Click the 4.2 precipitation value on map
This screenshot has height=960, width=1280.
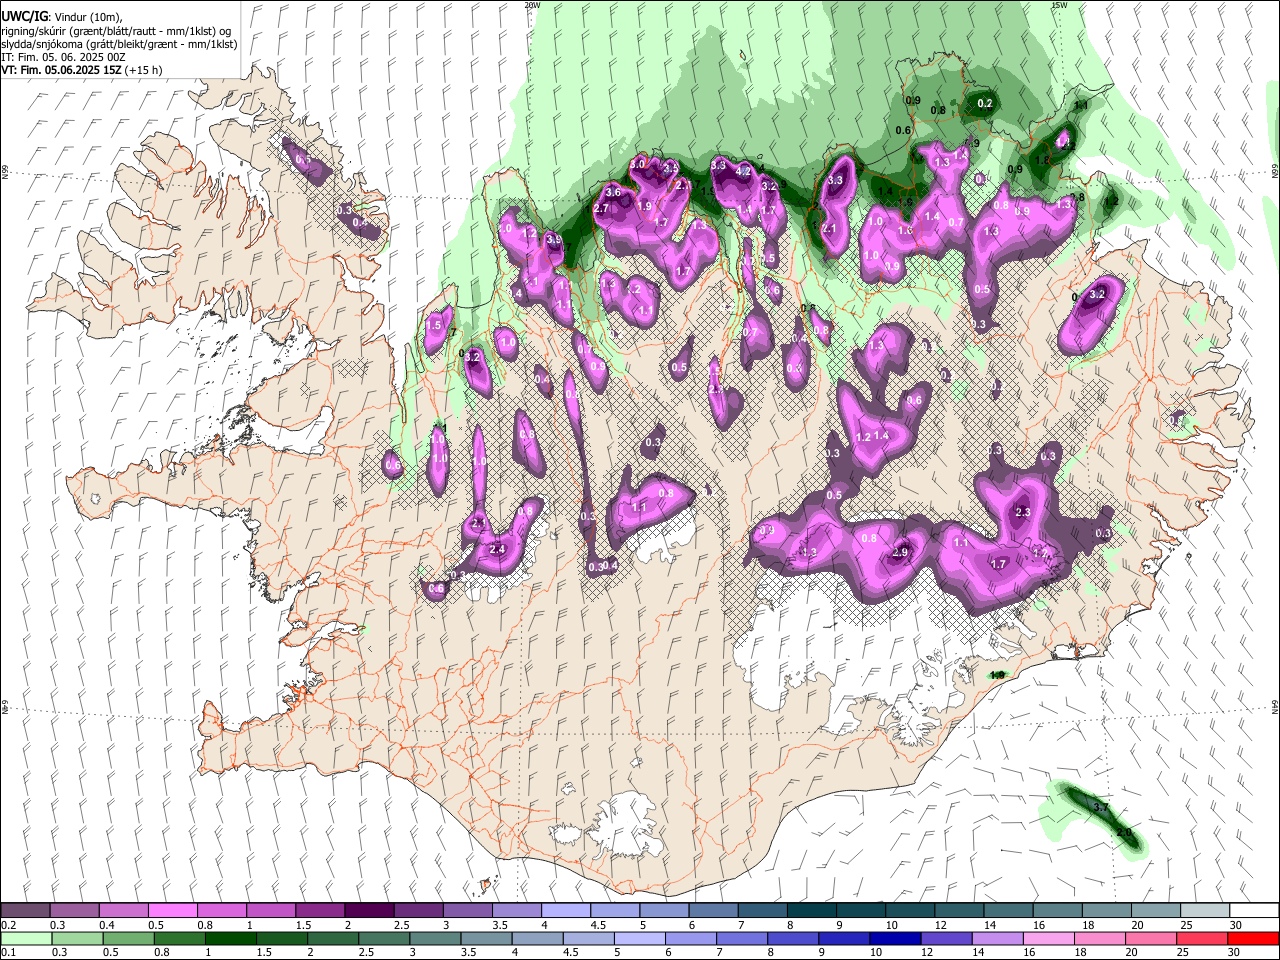click(x=743, y=172)
